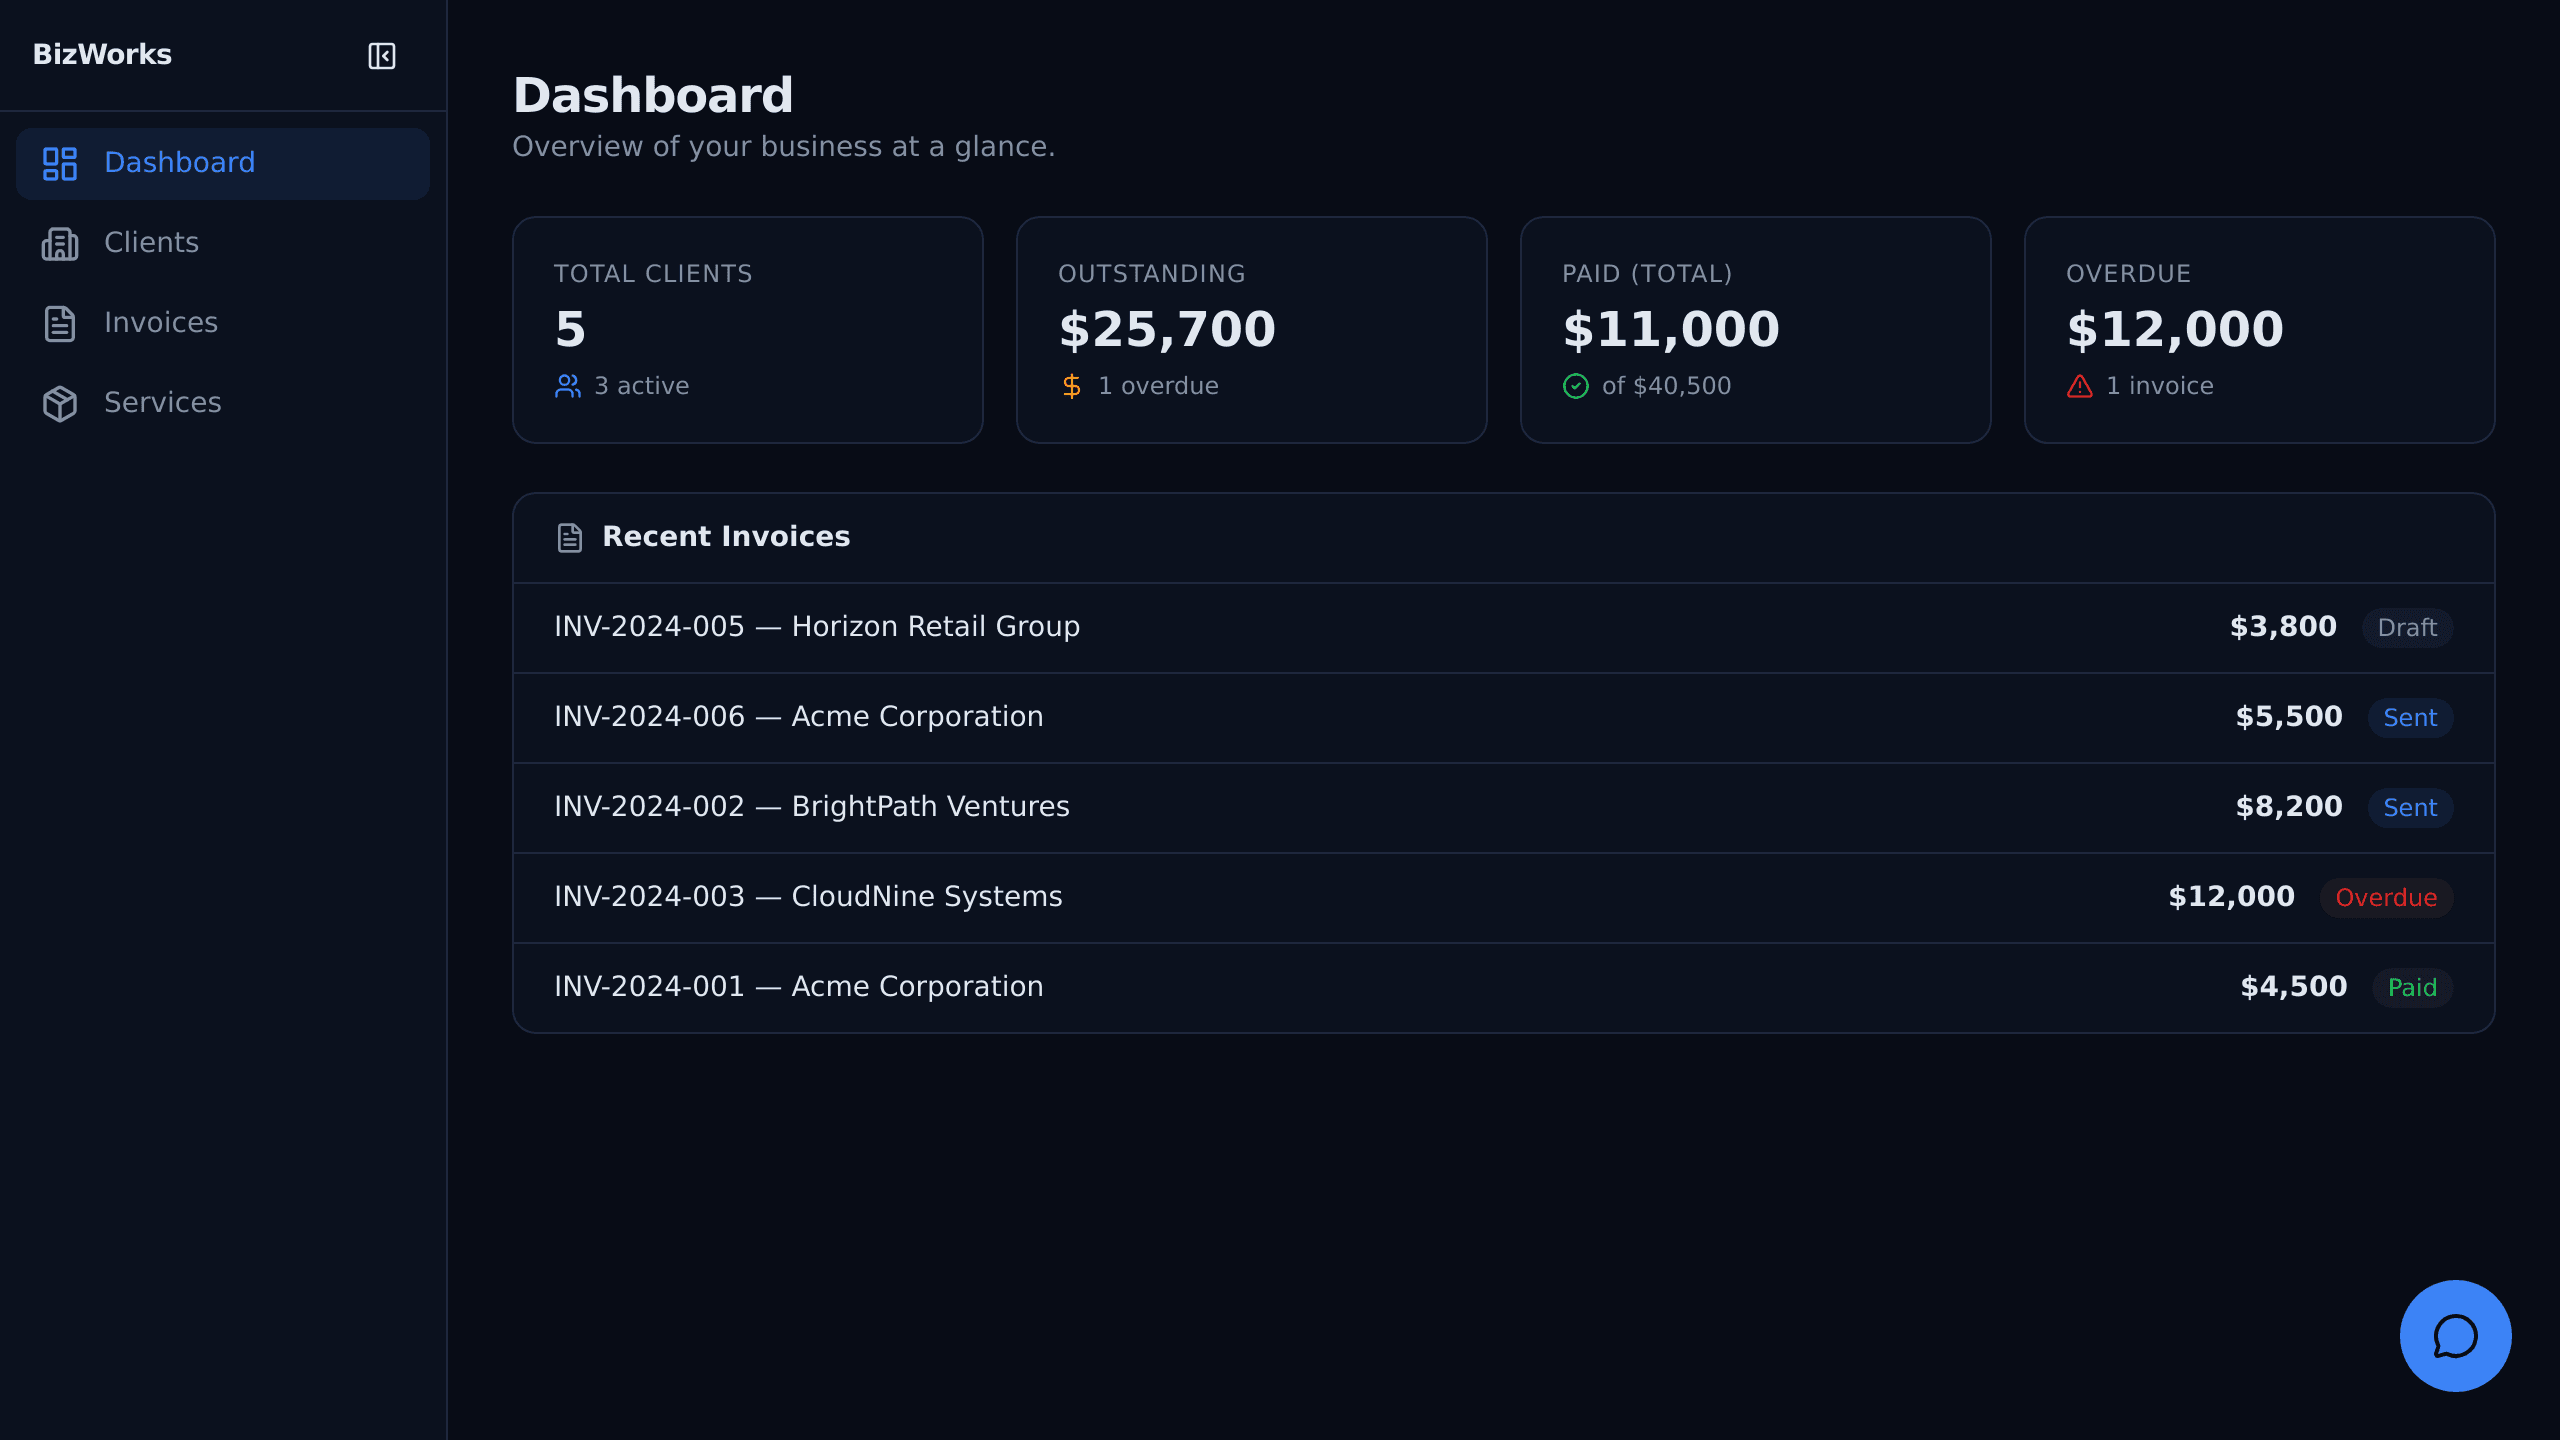
Task: Open invoice INV-2024-003 CloudNine Systems
Action: click(x=1503, y=898)
